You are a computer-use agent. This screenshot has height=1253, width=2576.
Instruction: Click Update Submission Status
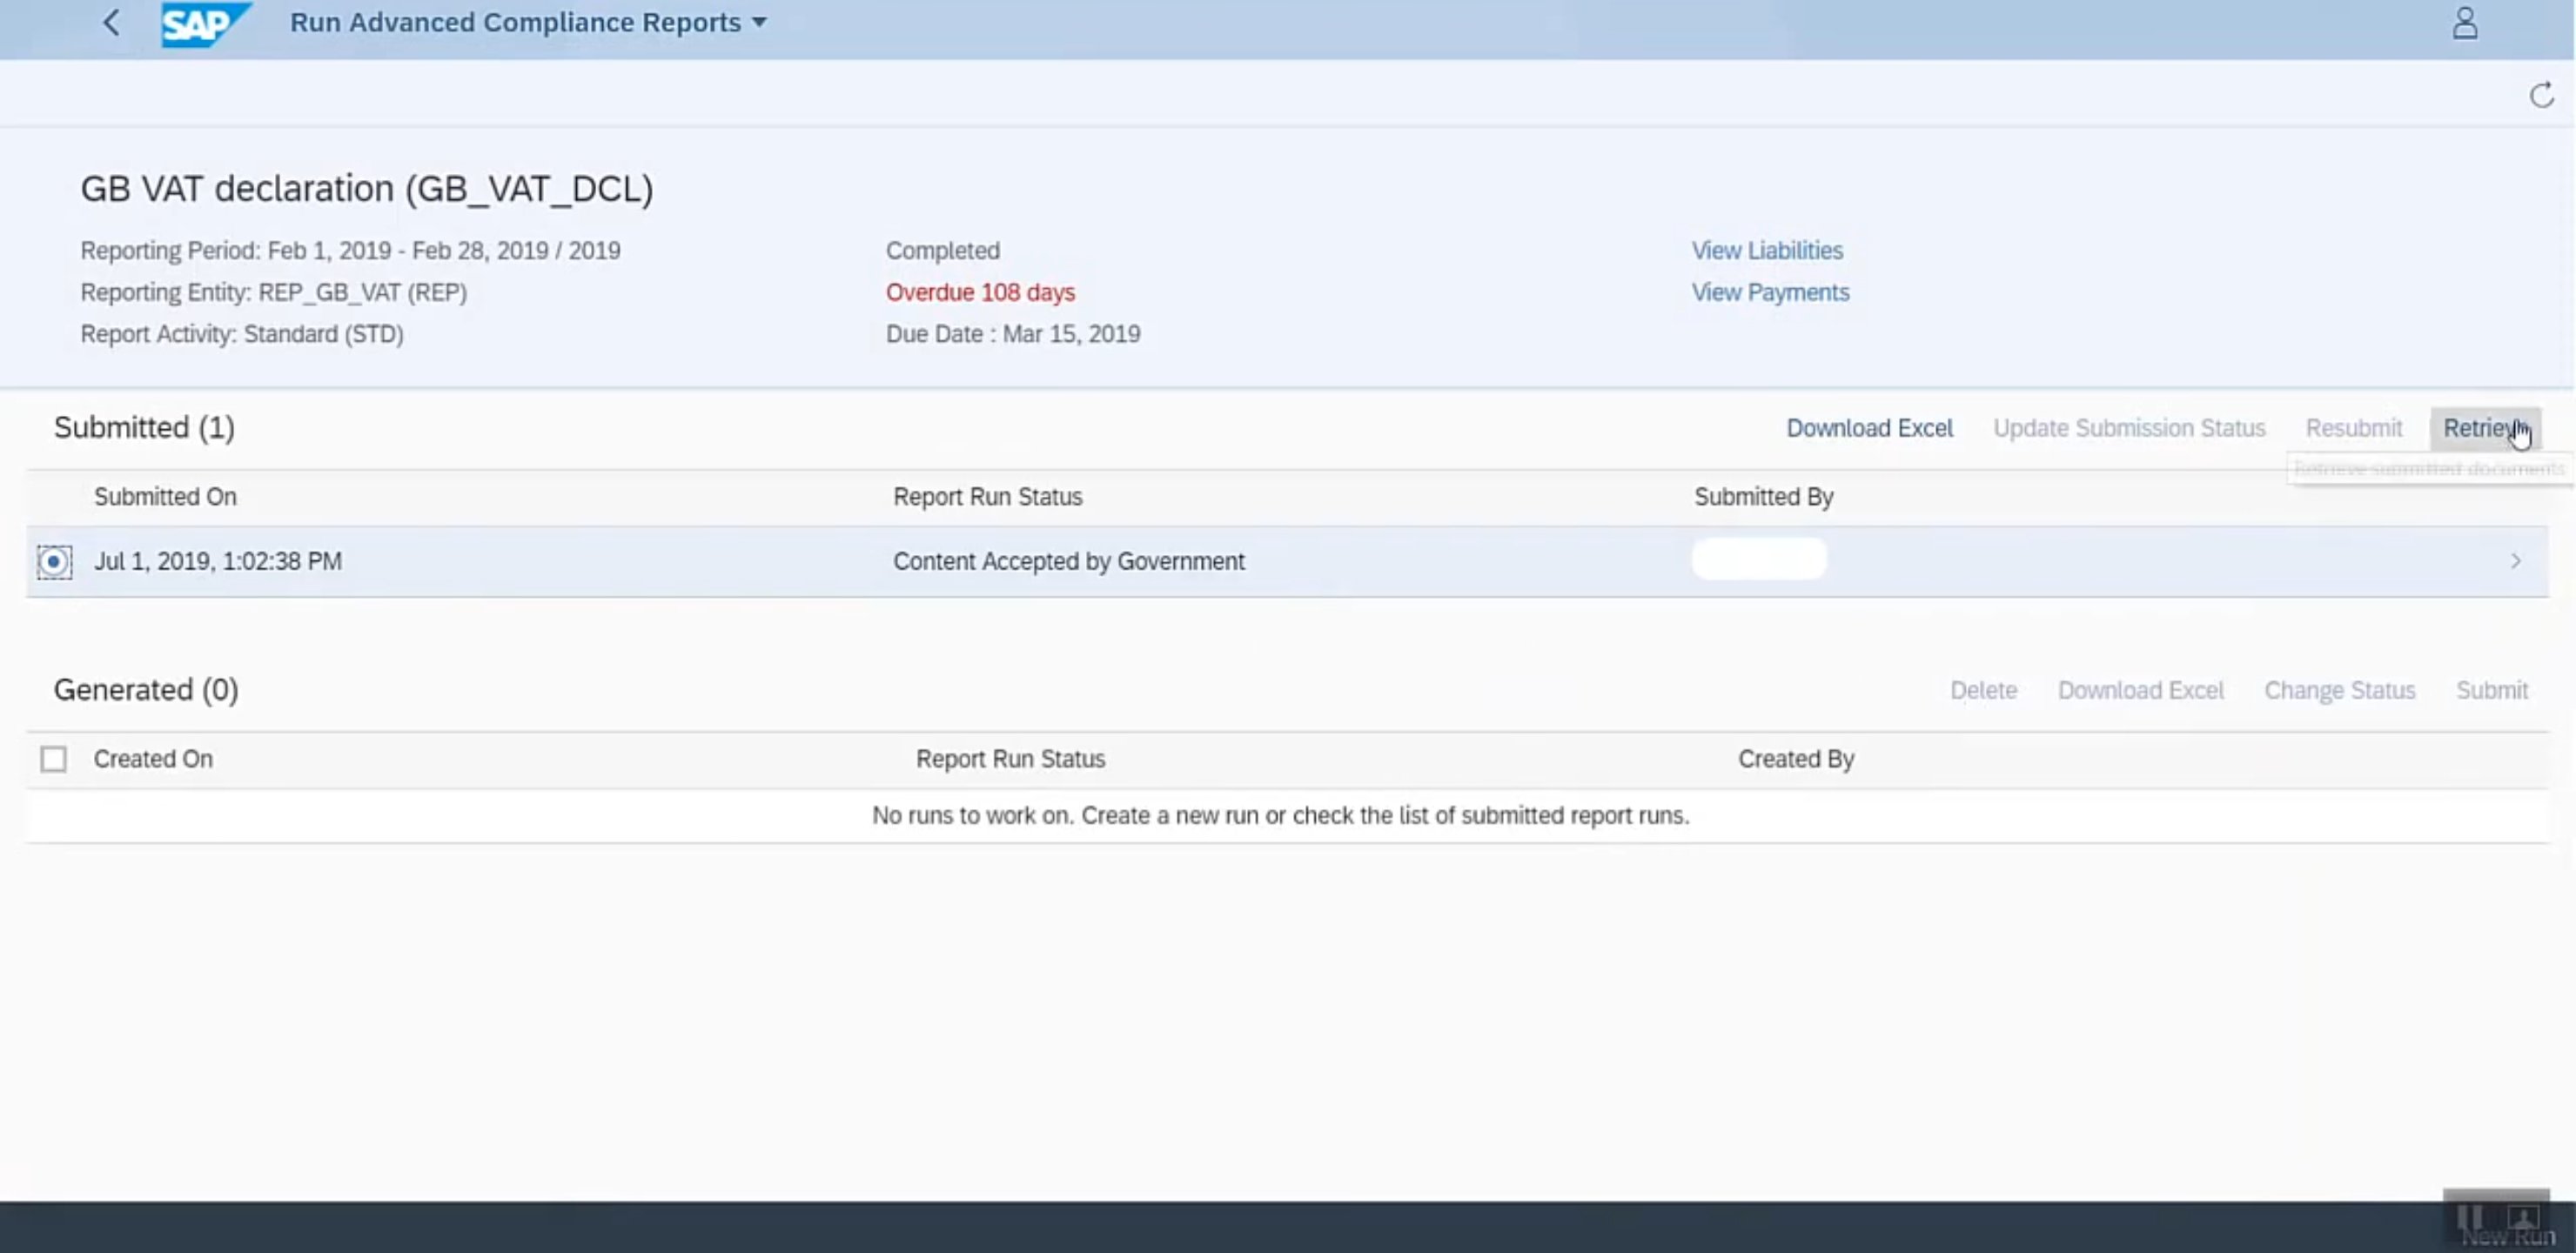2128,428
